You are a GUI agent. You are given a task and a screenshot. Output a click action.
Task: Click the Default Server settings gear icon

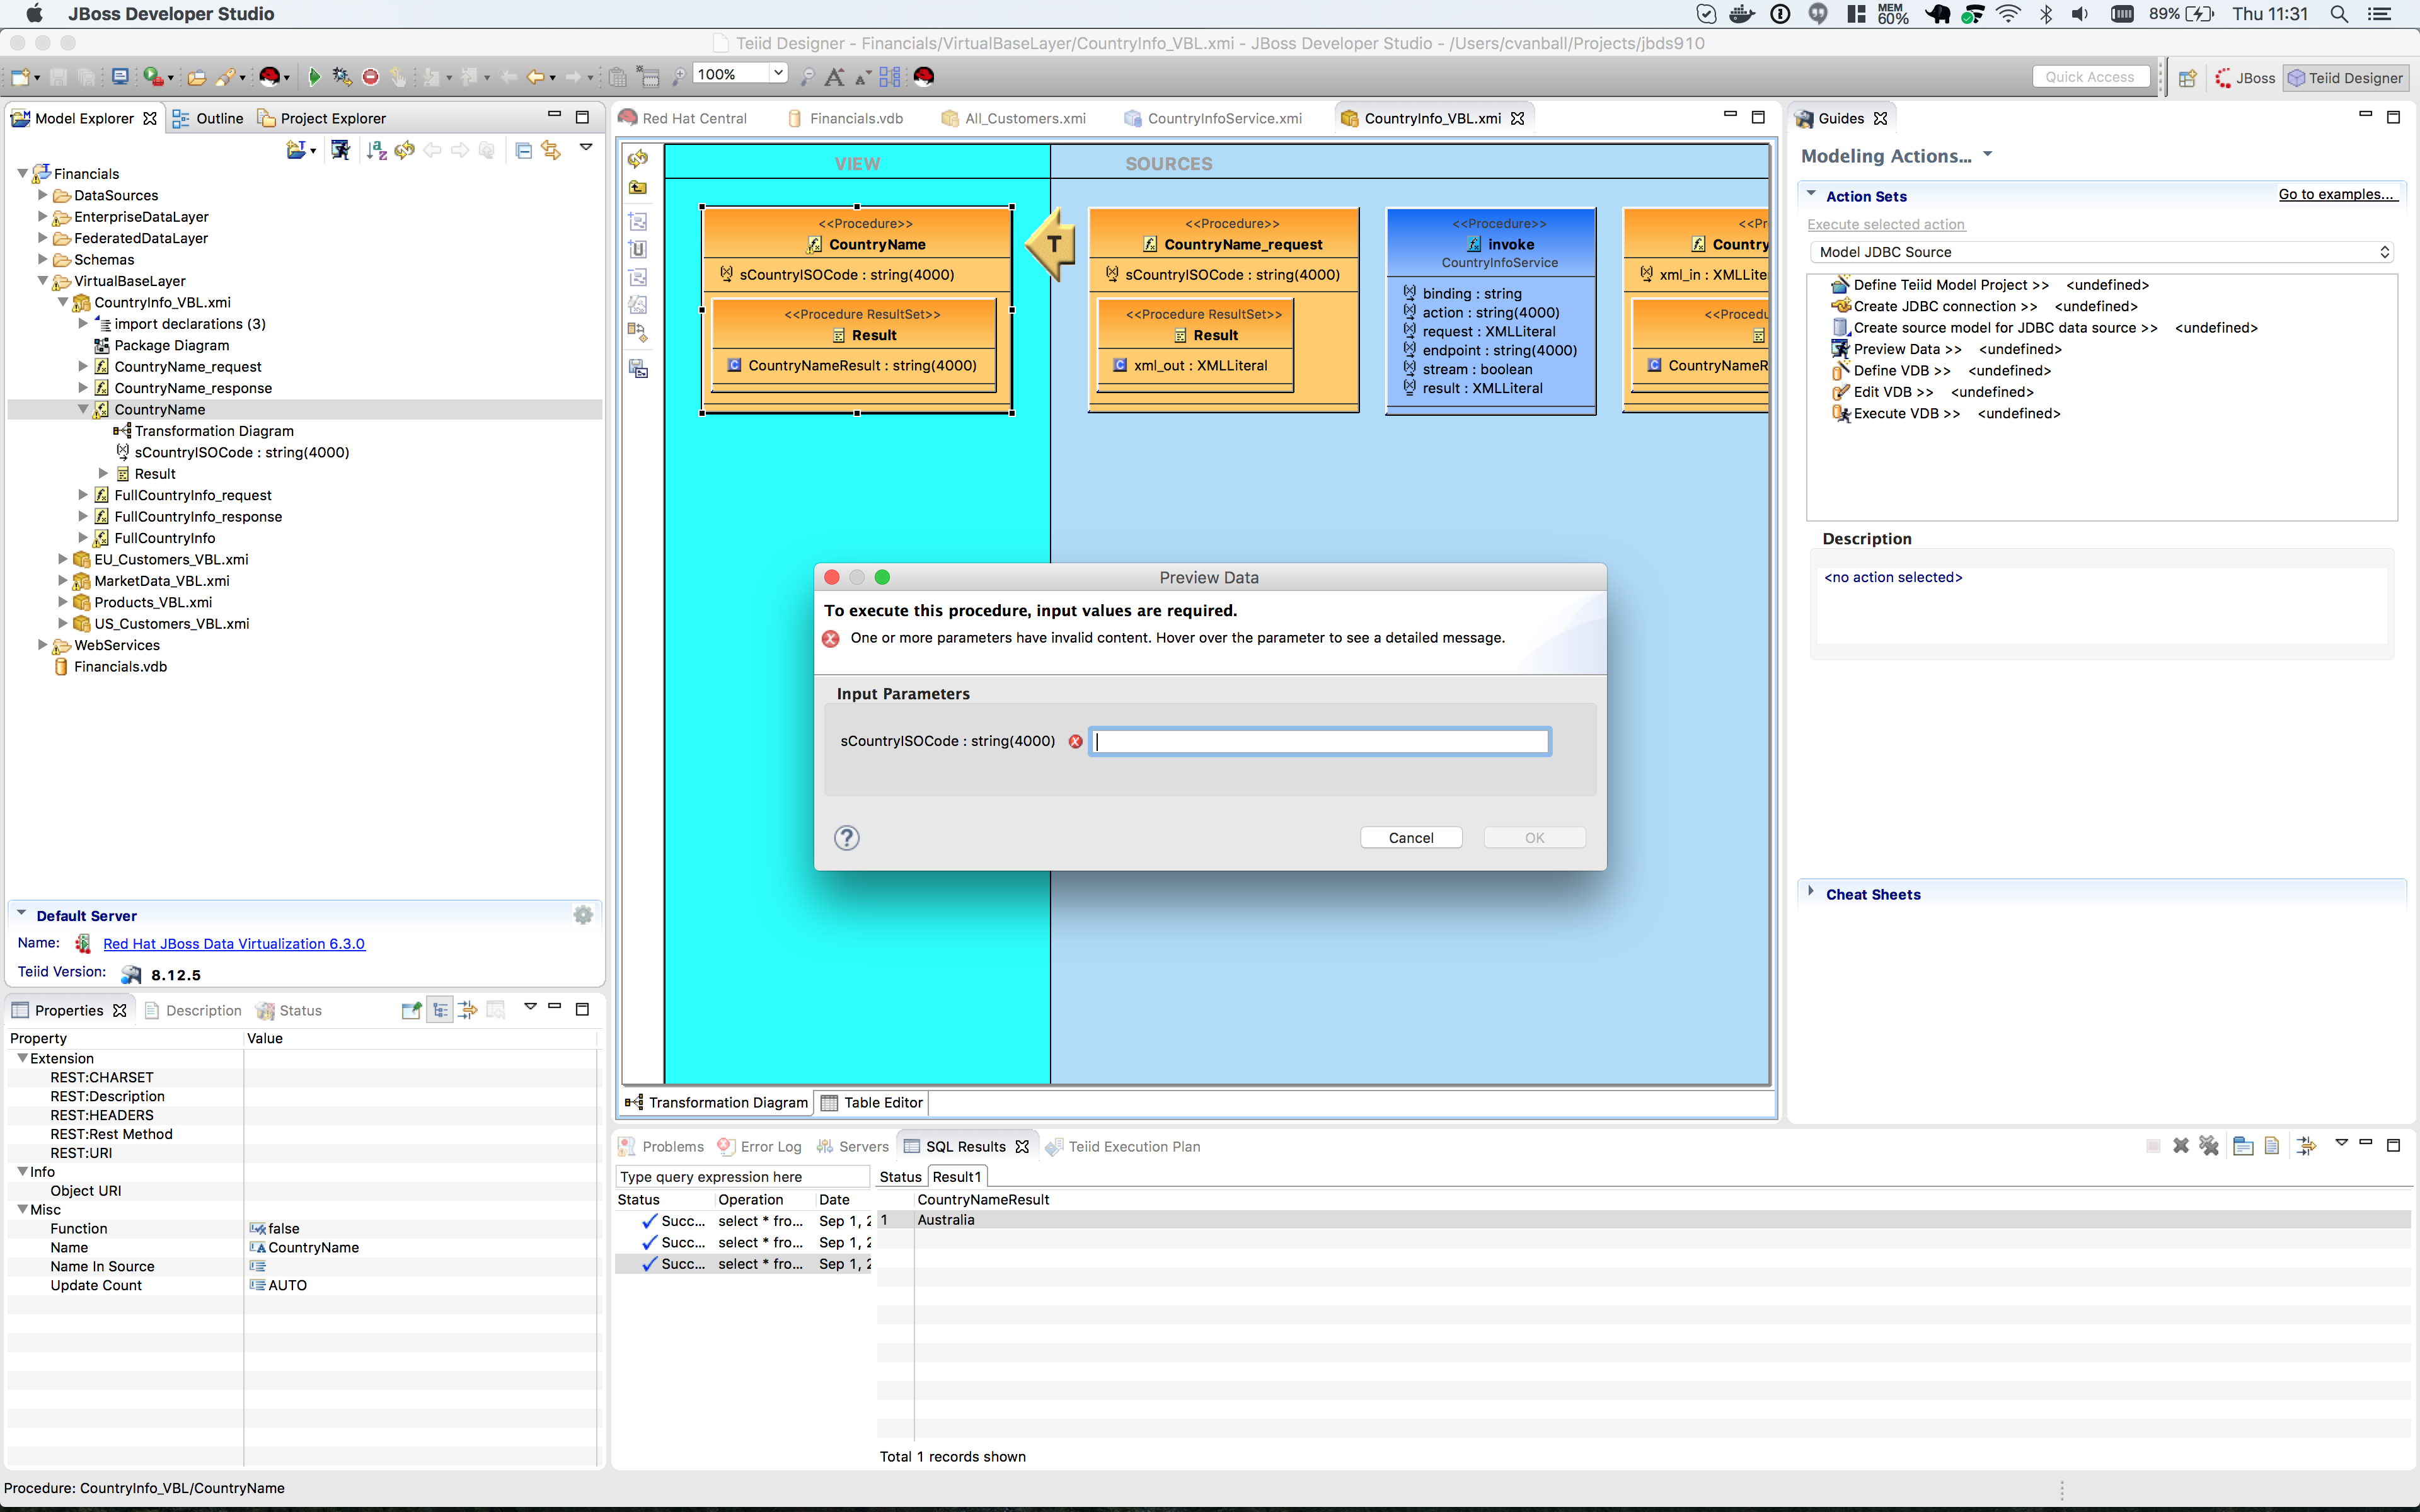click(583, 915)
